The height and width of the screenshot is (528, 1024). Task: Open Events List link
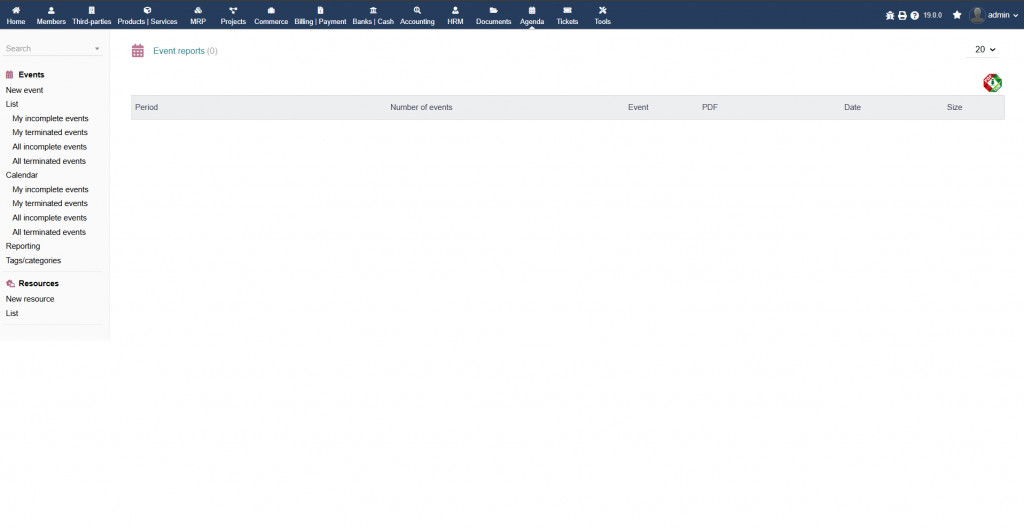click(12, 104)
